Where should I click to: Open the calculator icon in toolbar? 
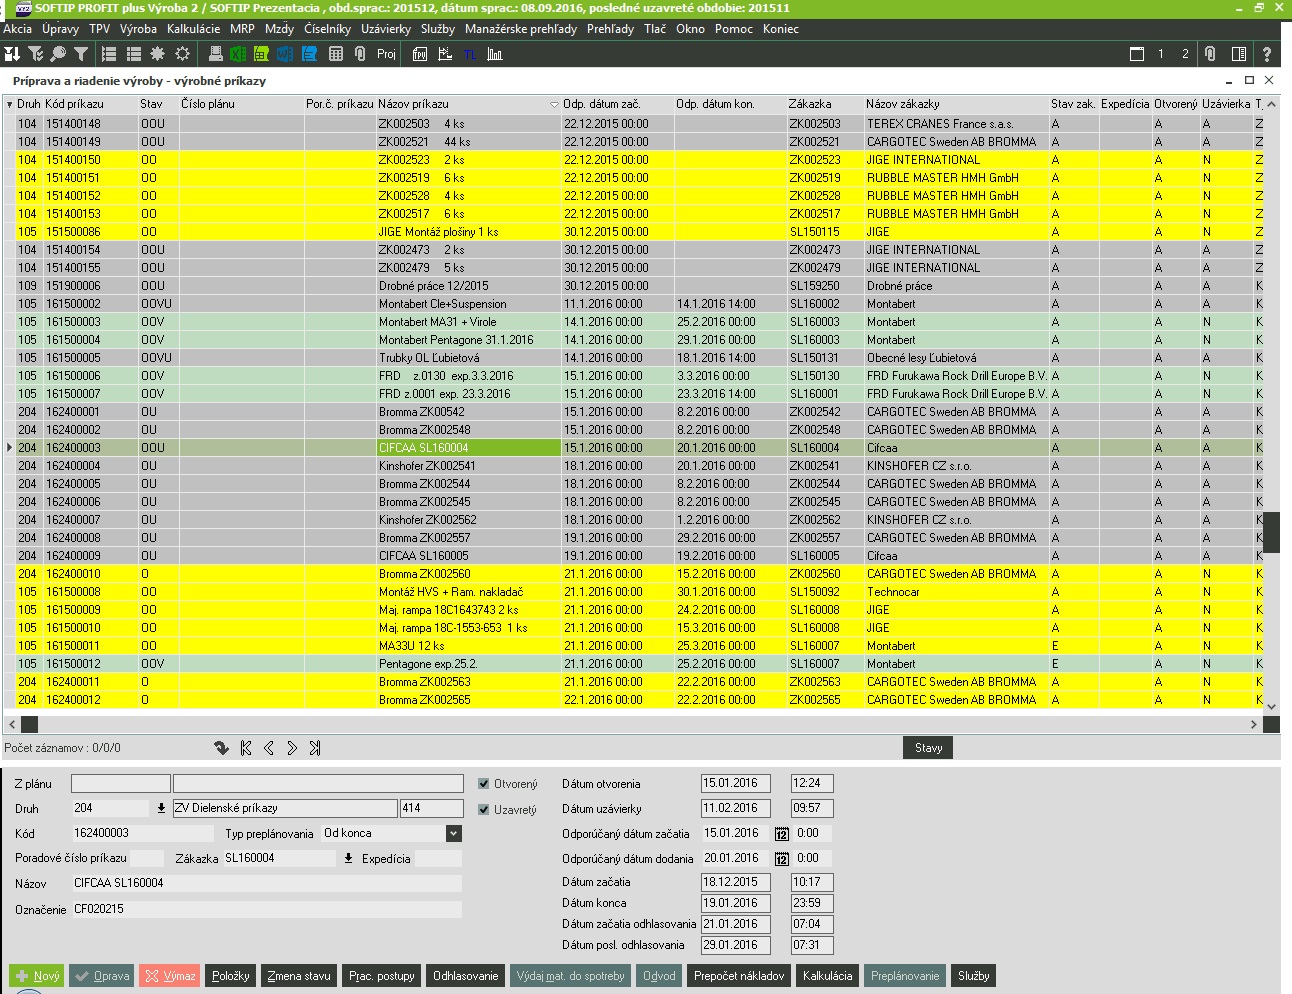click(336, 54)
